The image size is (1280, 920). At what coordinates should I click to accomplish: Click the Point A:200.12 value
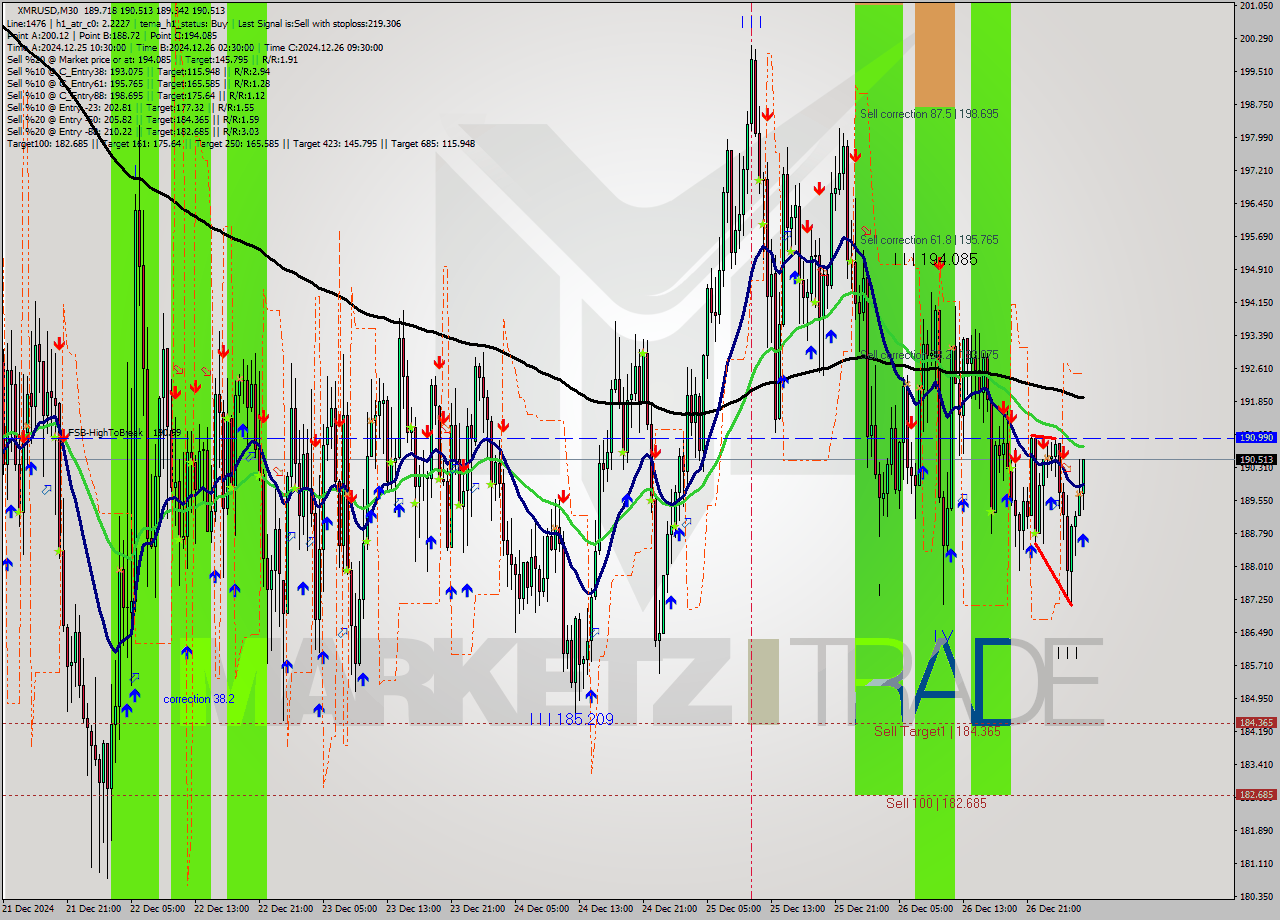(37, 35)
